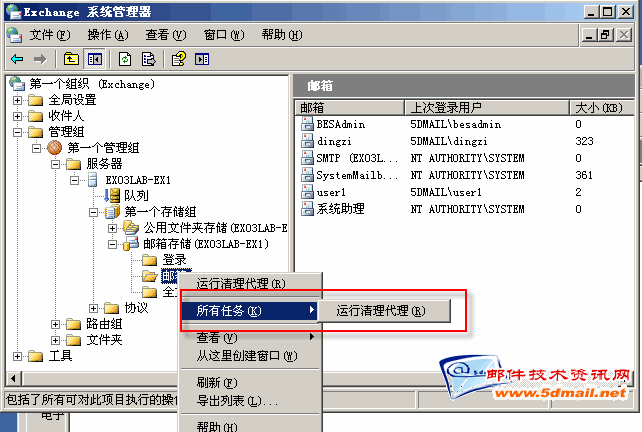Click the Back arrow toolbar icon

coord(17,59)
